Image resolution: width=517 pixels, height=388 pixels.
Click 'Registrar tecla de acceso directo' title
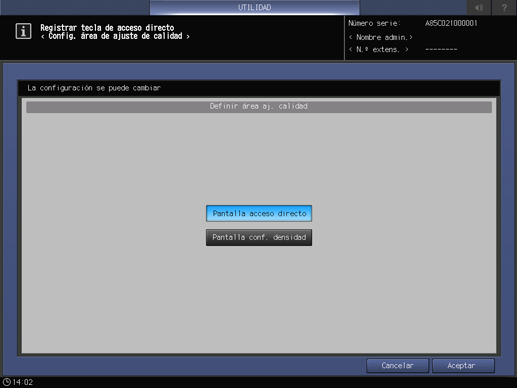click(107, 27)
